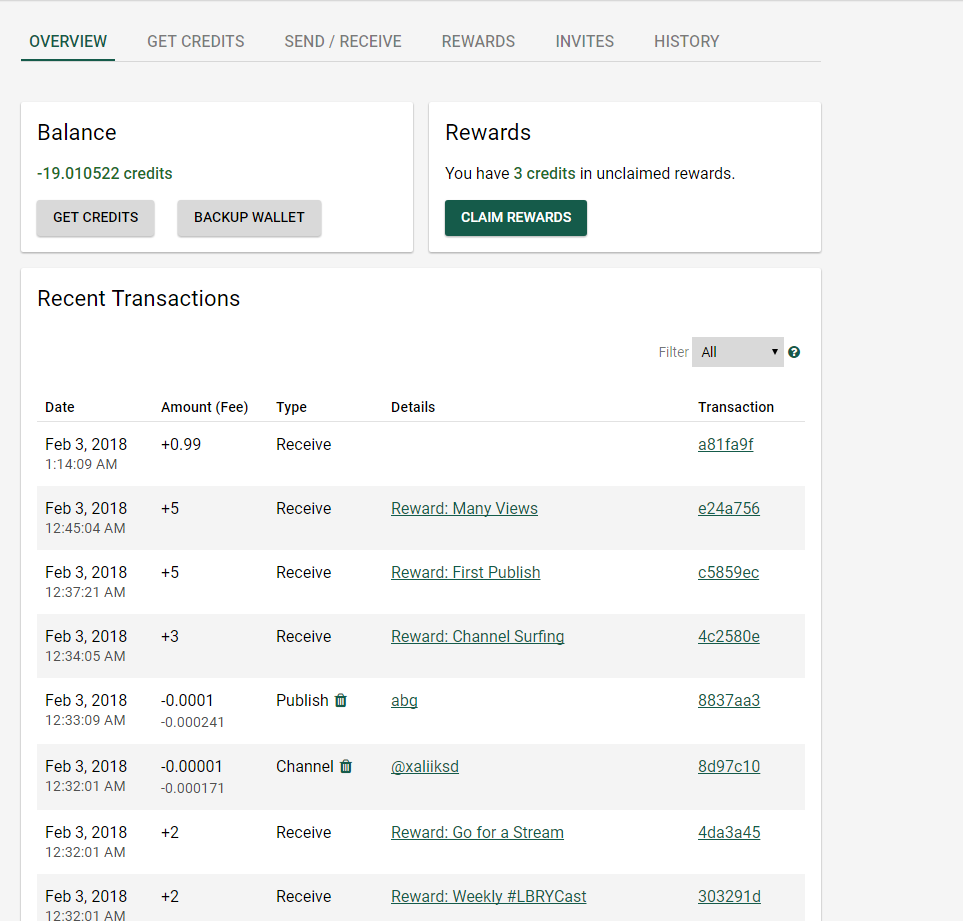This screenshot has width=963, height=921.
Task: Open Reward: Weekly #LBRYCast link
Action: 489,896
